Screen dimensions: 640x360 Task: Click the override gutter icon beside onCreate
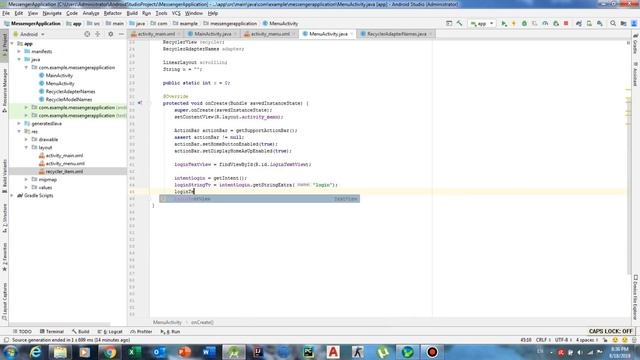(x=140, y=103)
